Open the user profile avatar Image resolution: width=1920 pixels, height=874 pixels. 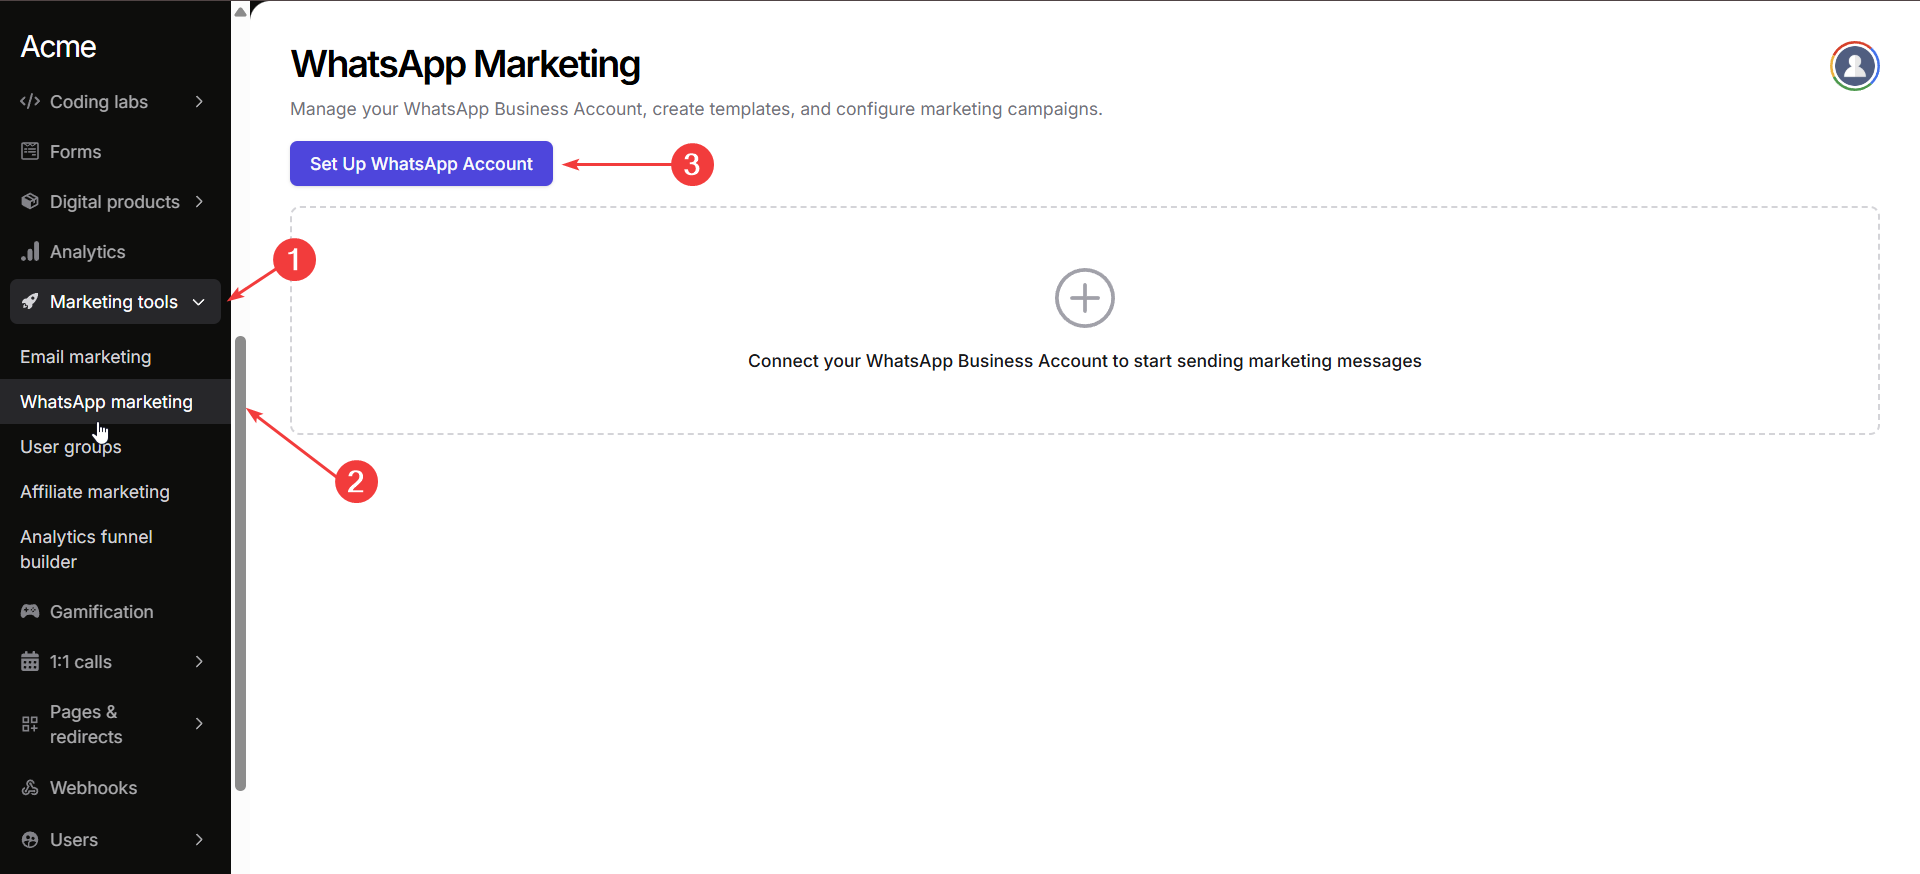pyautogui.click(x=1854, y=66)
